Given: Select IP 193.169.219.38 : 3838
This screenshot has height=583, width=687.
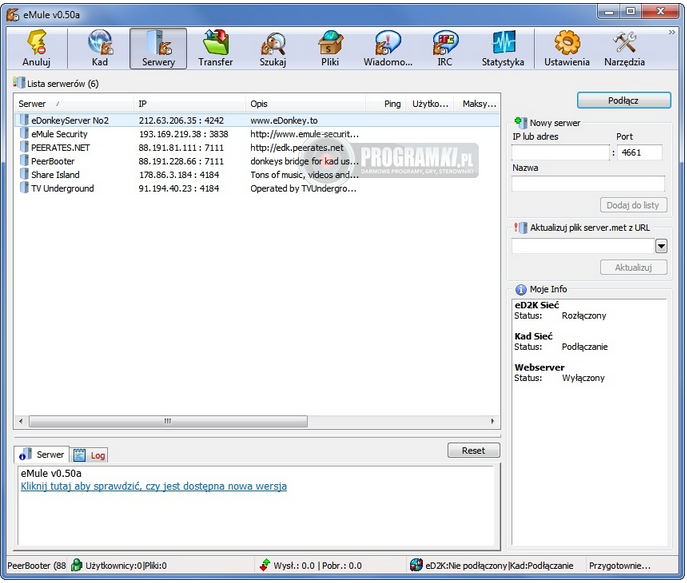Looking at the screenshot, I should [x=183, y=134].
